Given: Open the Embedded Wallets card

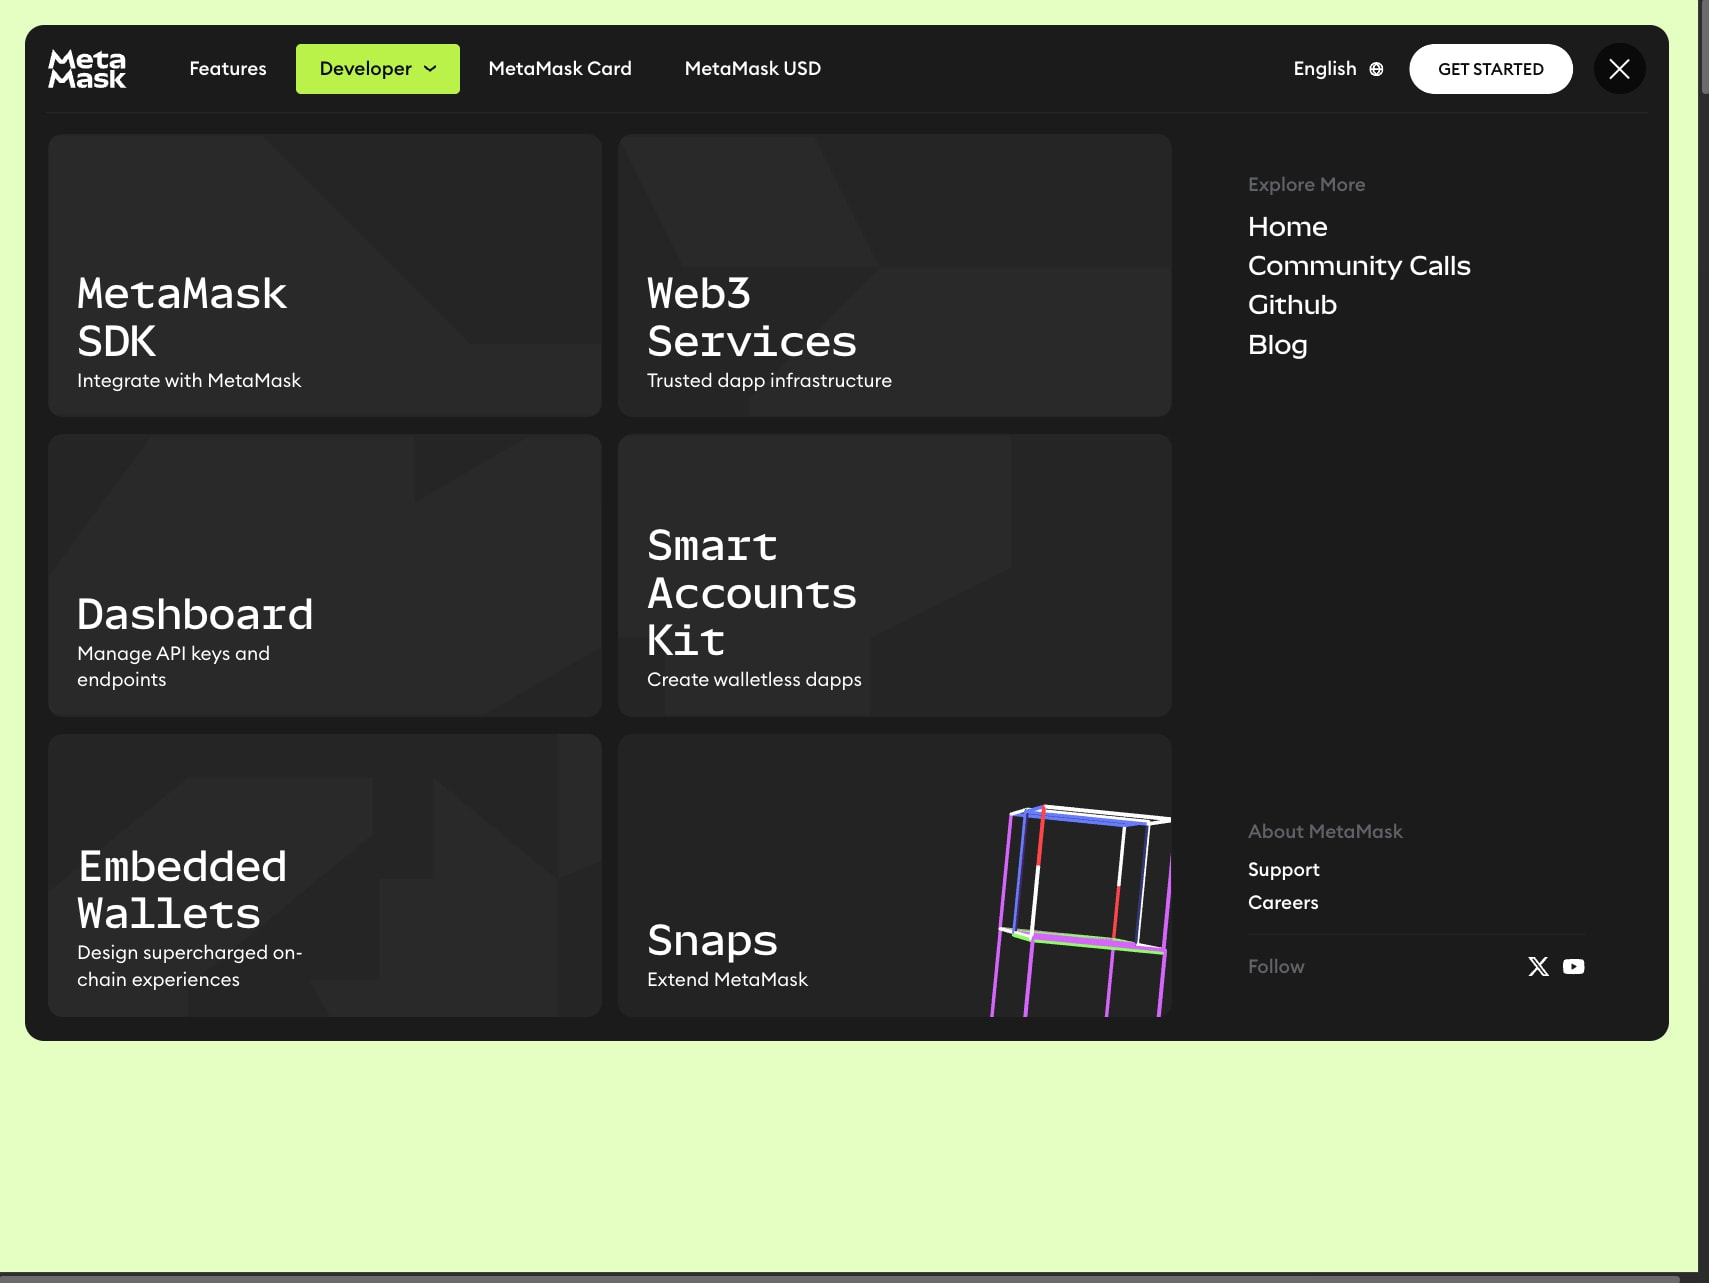Looking at the screenshot, I should pyautogui.click(x=325, y=875).
